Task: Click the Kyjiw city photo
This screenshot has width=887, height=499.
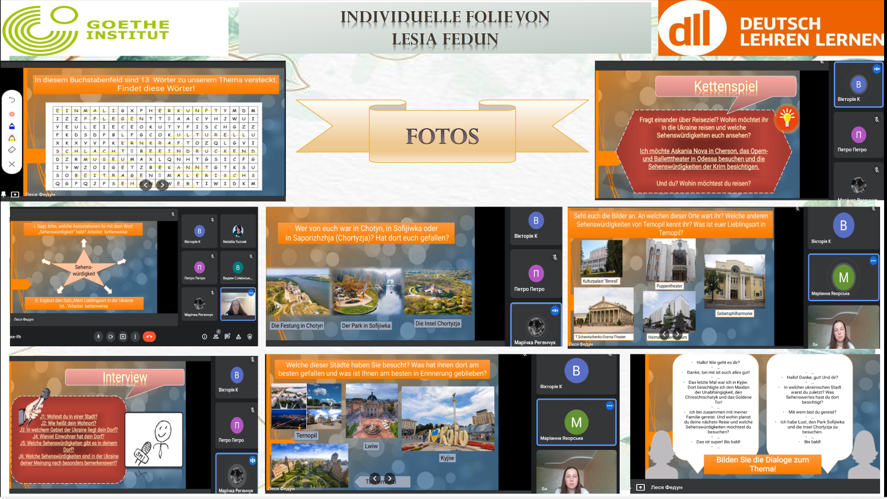Action: [x=447, y=420]
